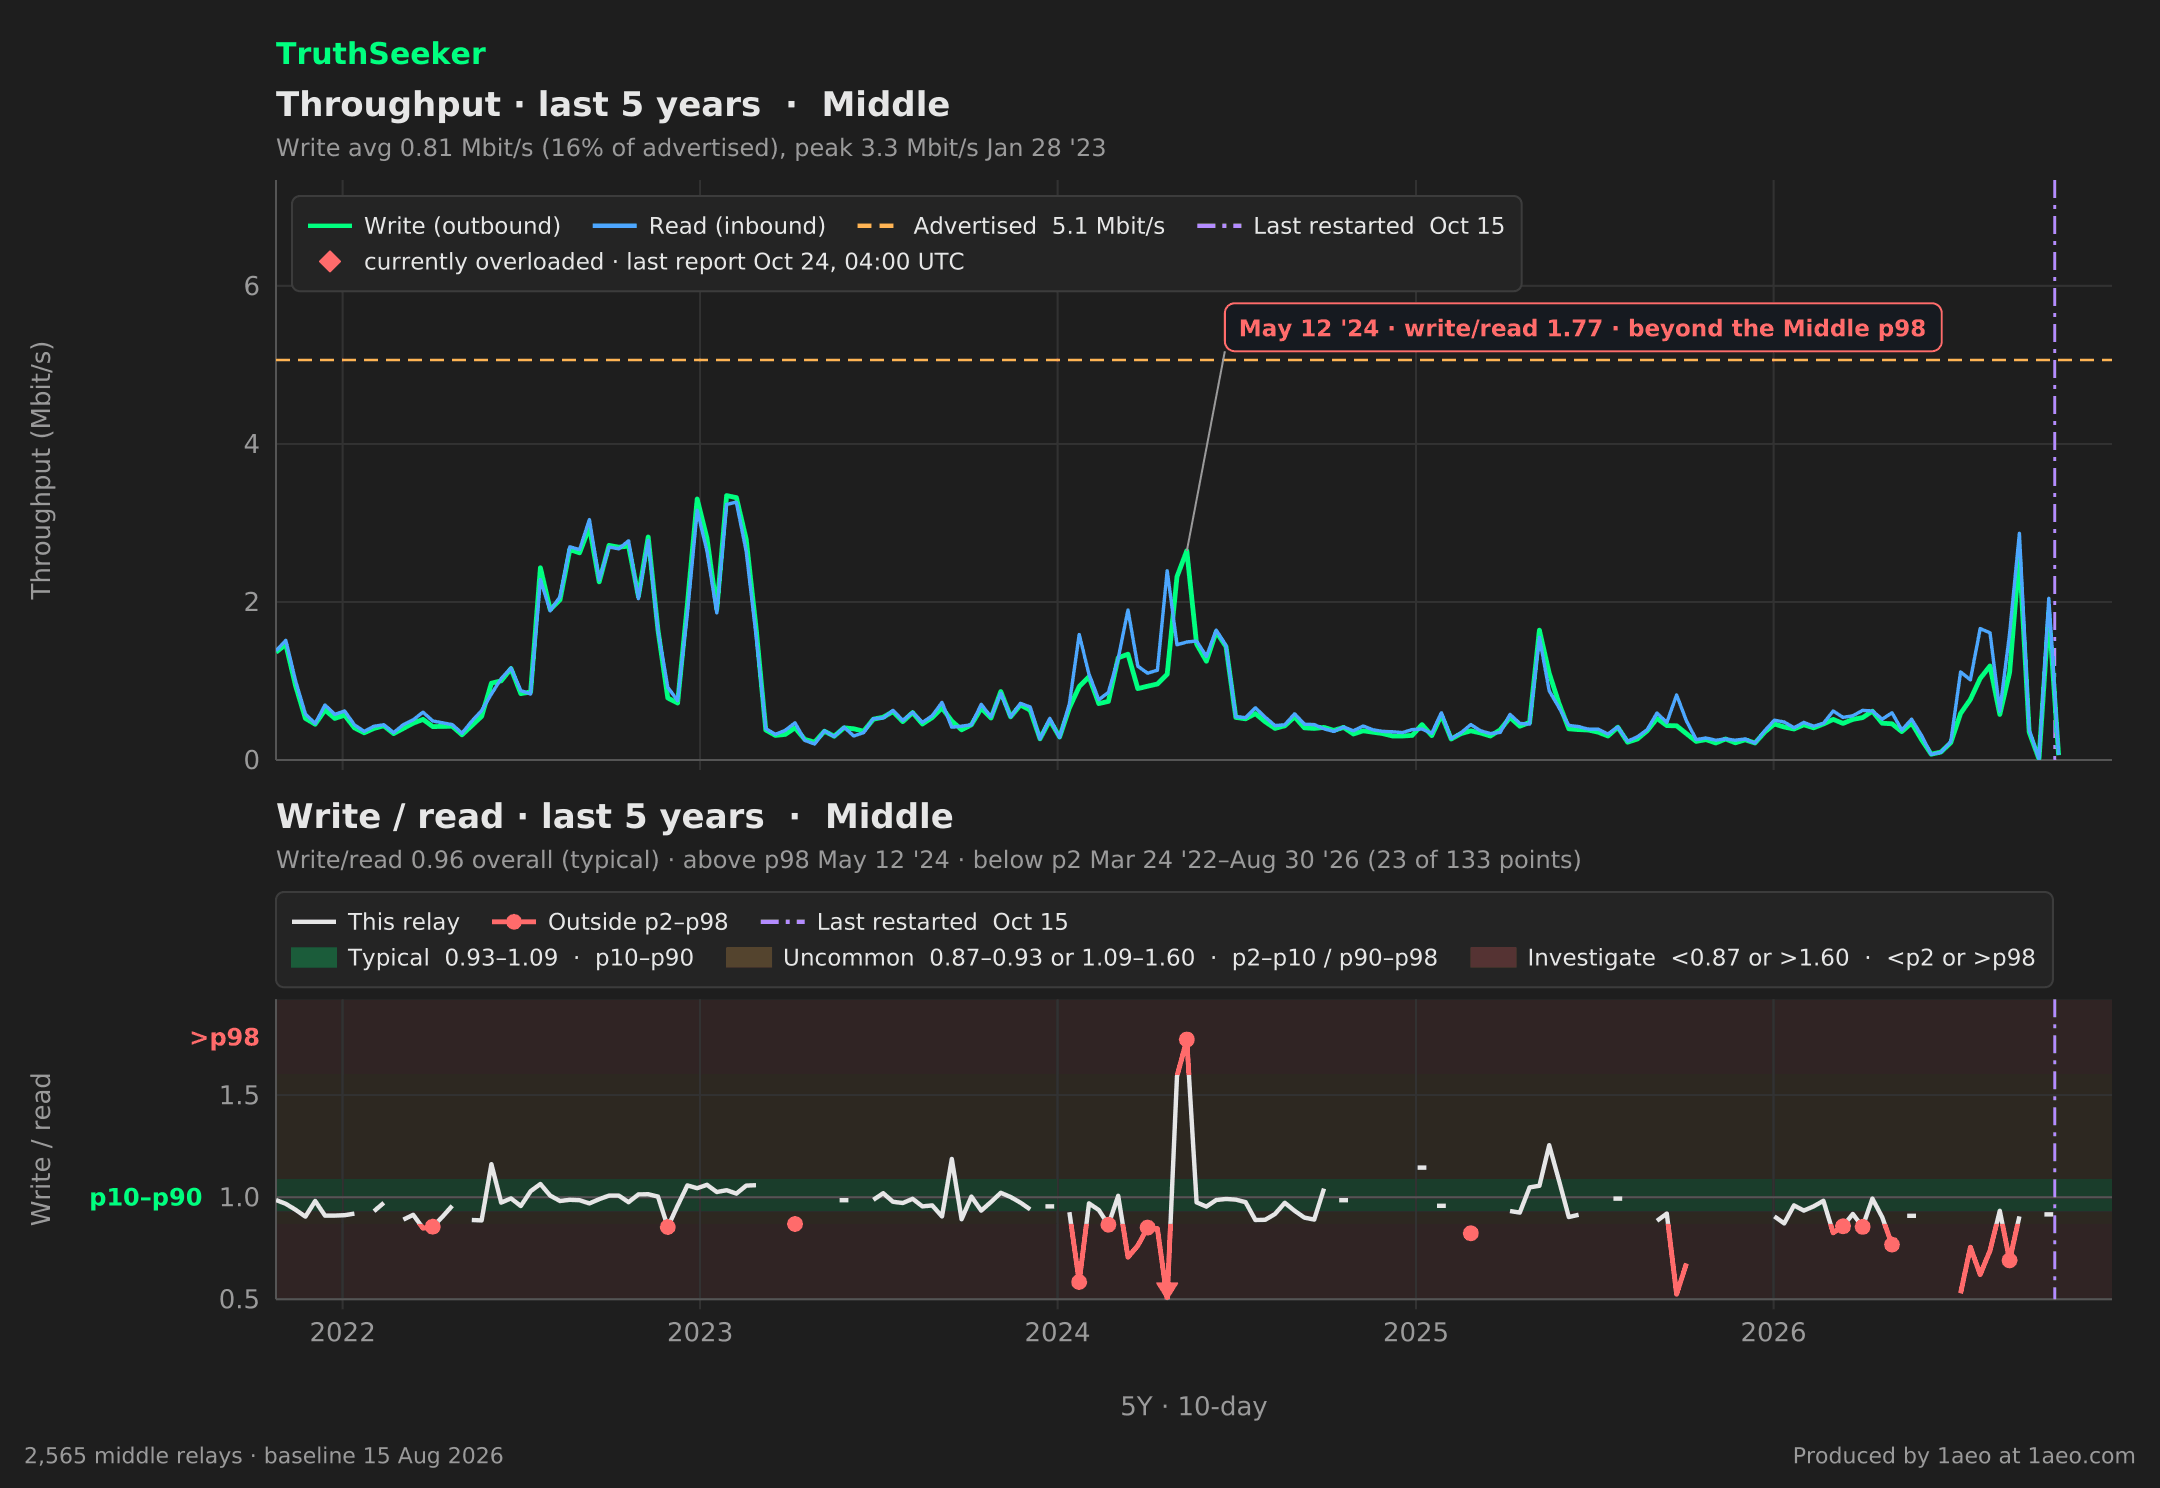Click the 'currently overloaded · last report' legend text
Screen dimensions: 2160x1488
[664, 262]
